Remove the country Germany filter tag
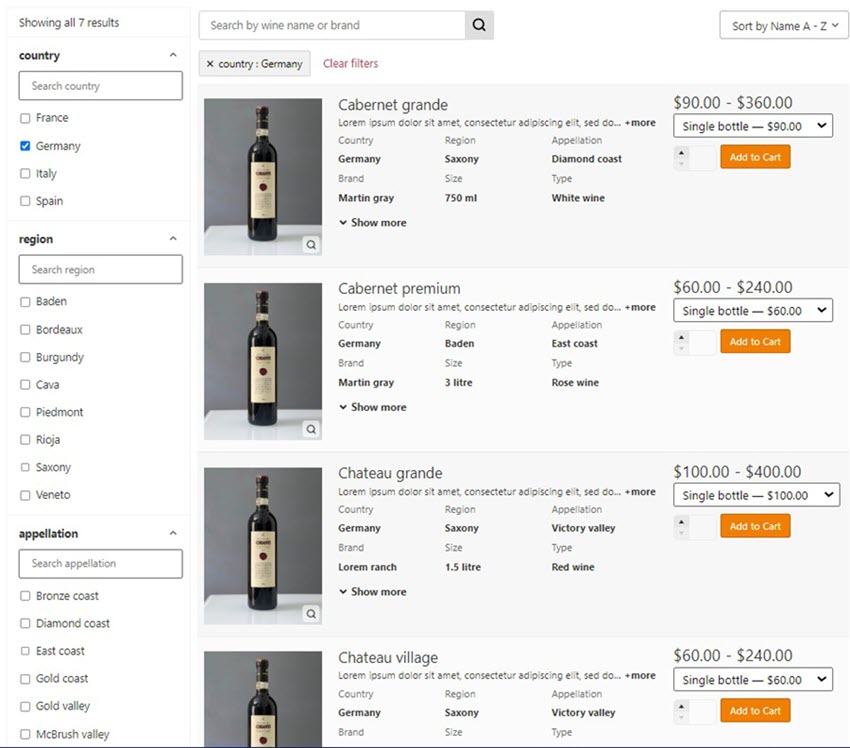850x748 pixels. coord(210,64)
